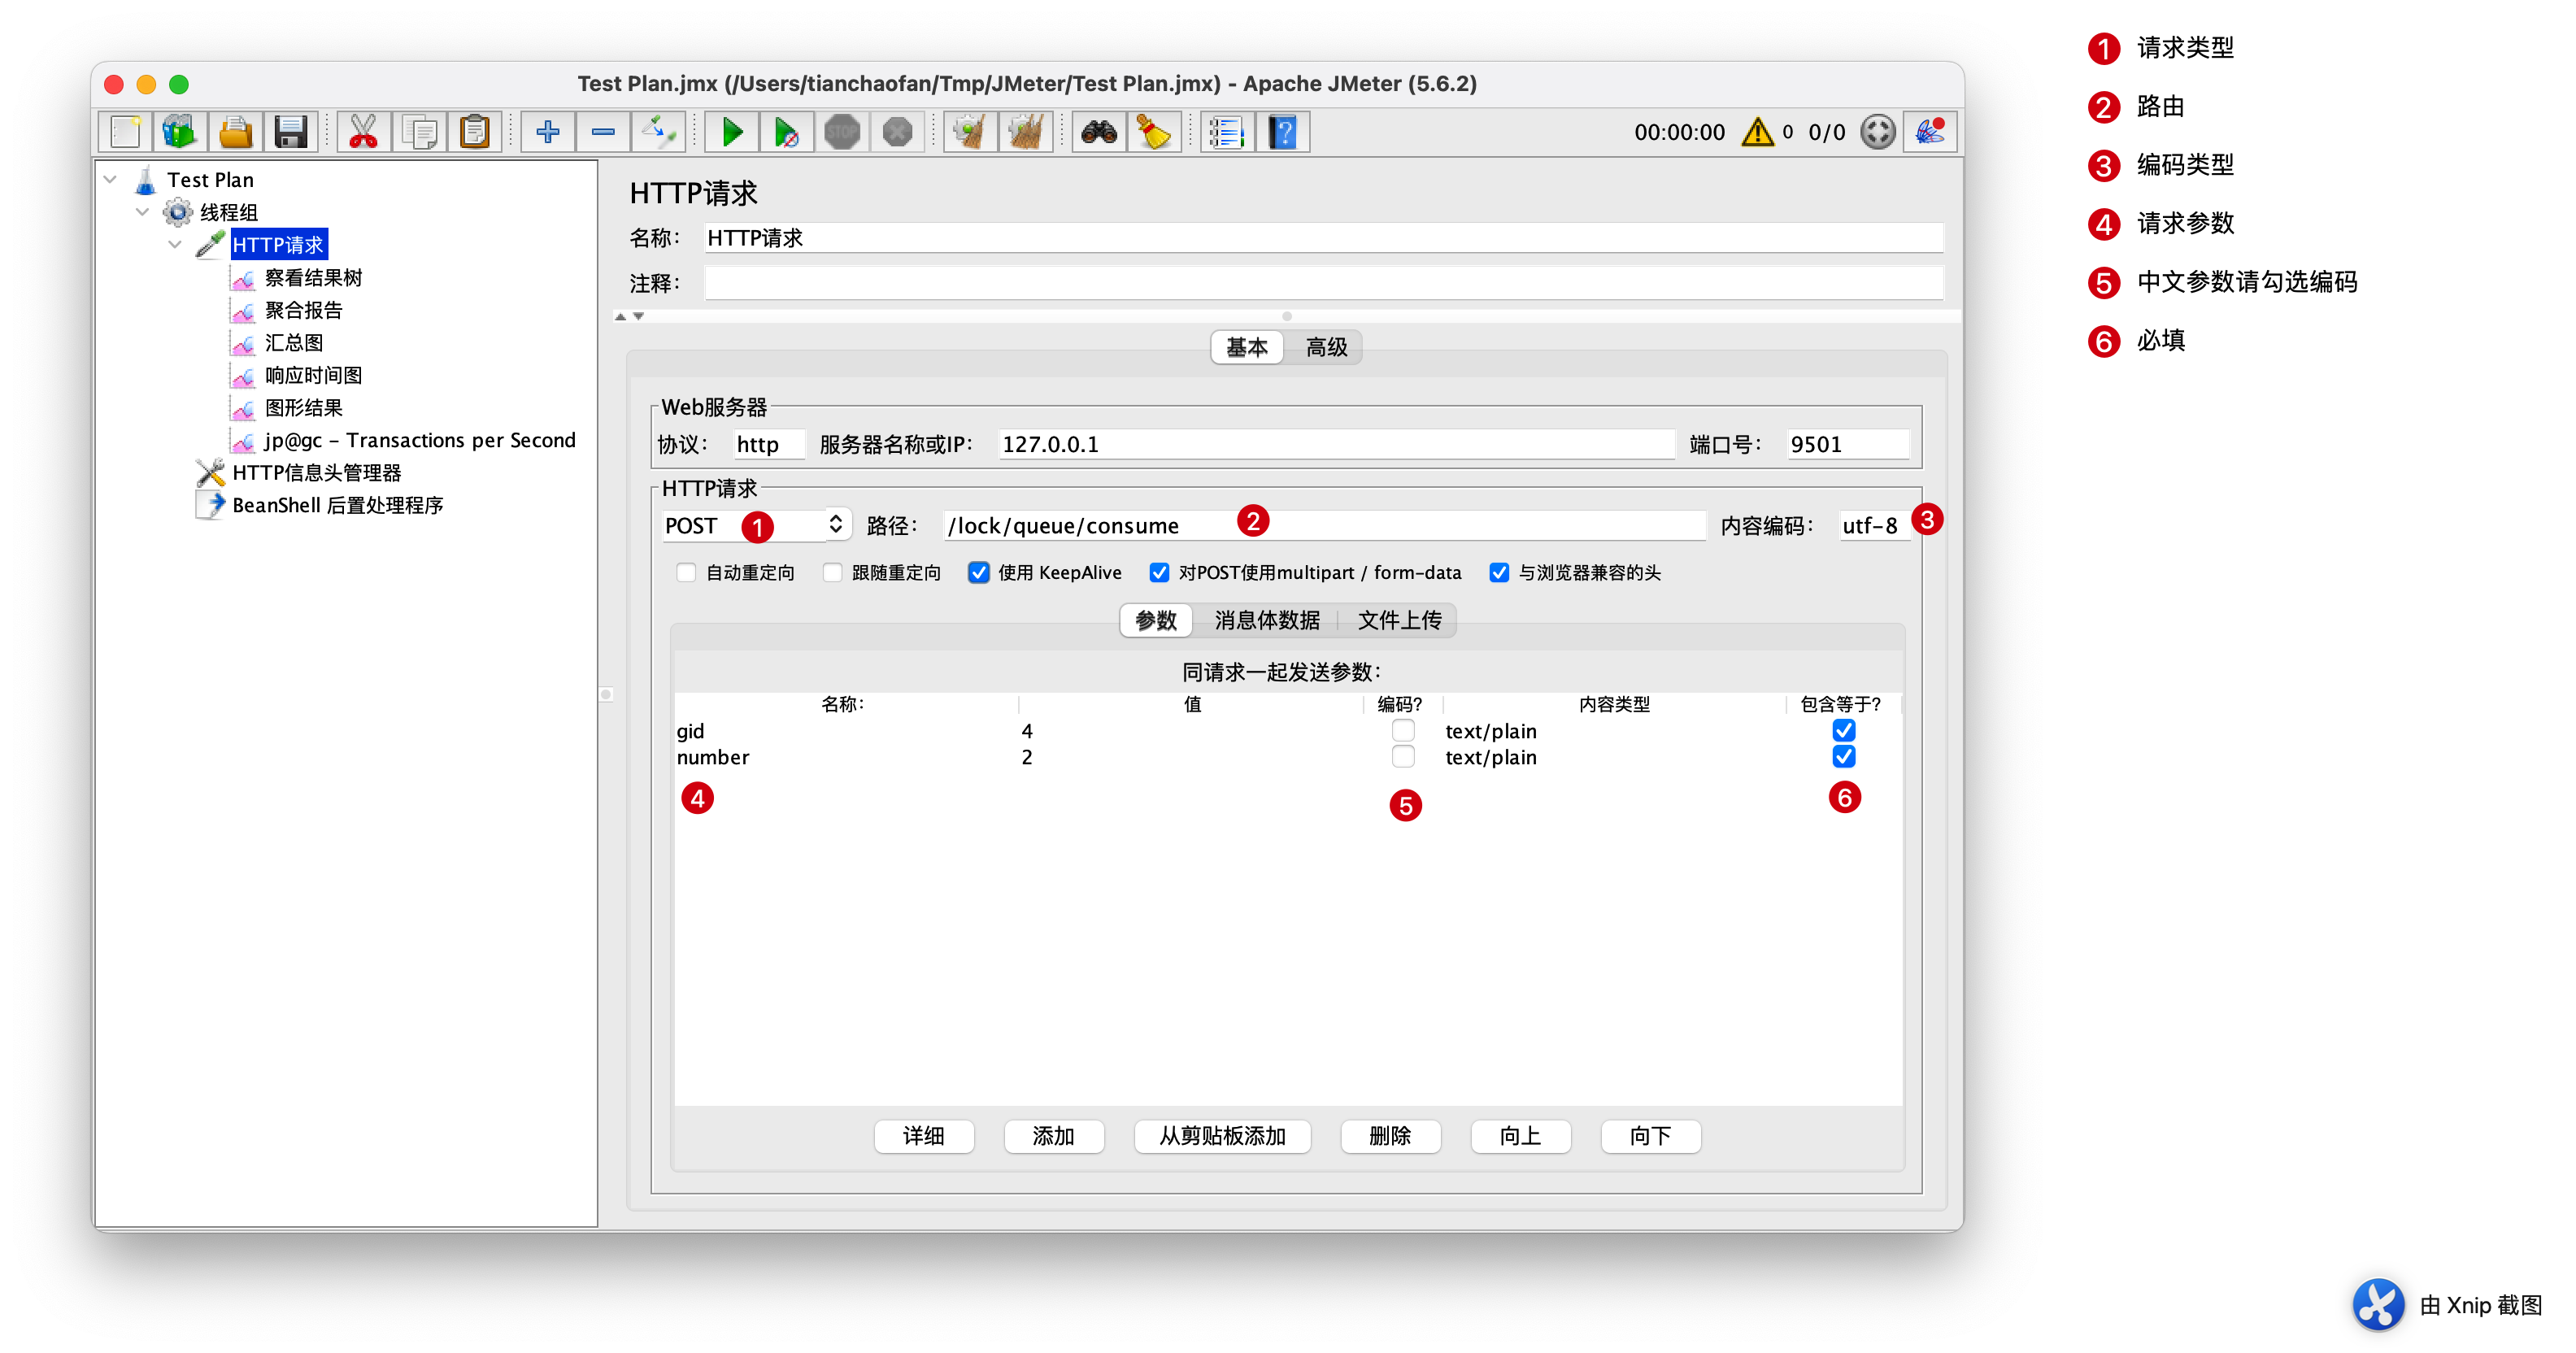Select 察看结果树 in the tree

coord(312,278)
